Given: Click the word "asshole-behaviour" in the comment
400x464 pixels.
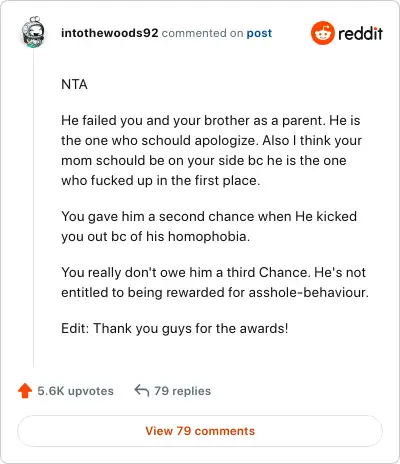Looking at the screenshot, I should (309, 292).
